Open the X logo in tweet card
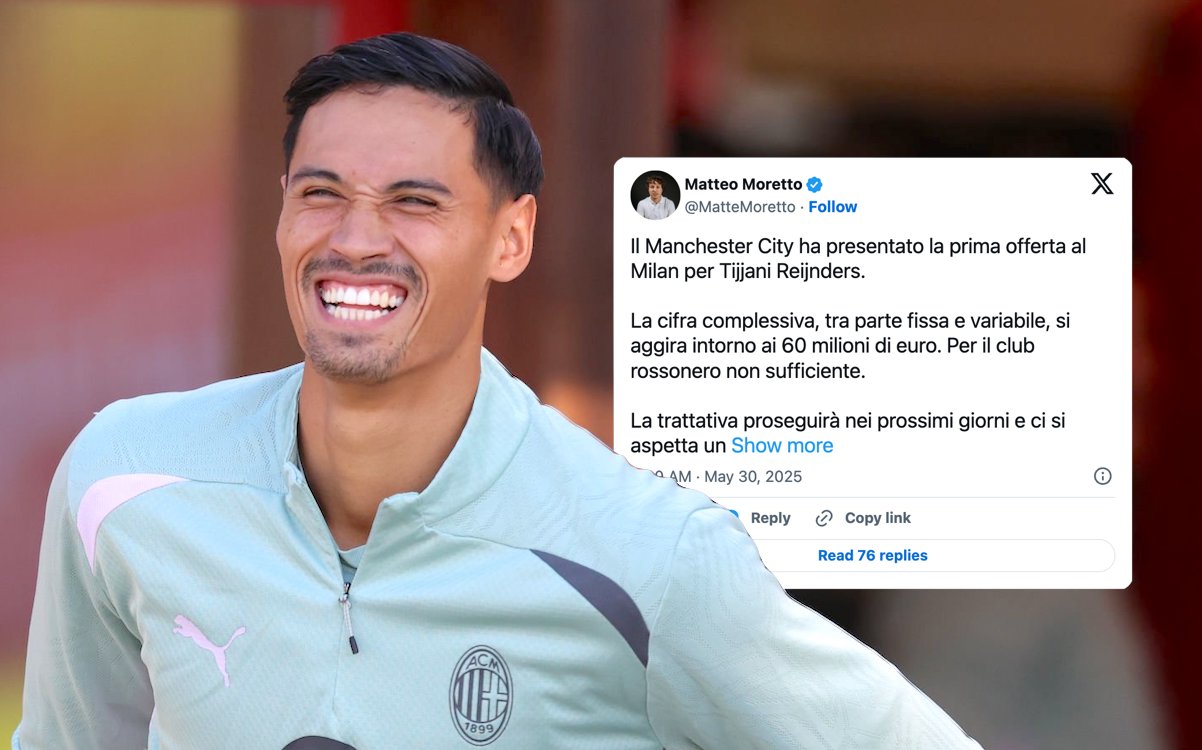Viewport: 1202px width, 750px height. click(1102, 184)
